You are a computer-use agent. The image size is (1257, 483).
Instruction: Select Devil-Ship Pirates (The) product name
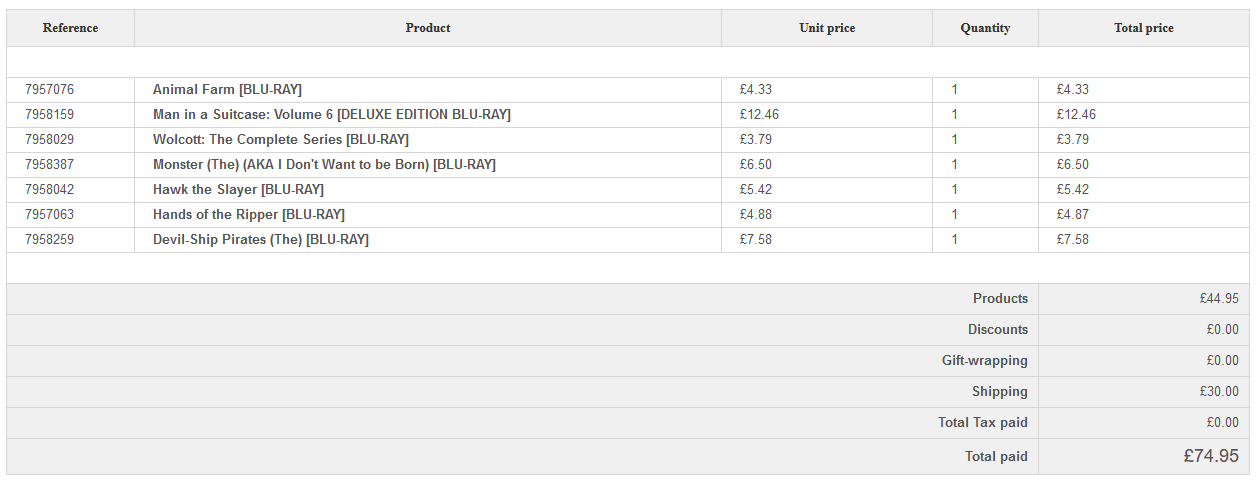[x=260, y=240]
